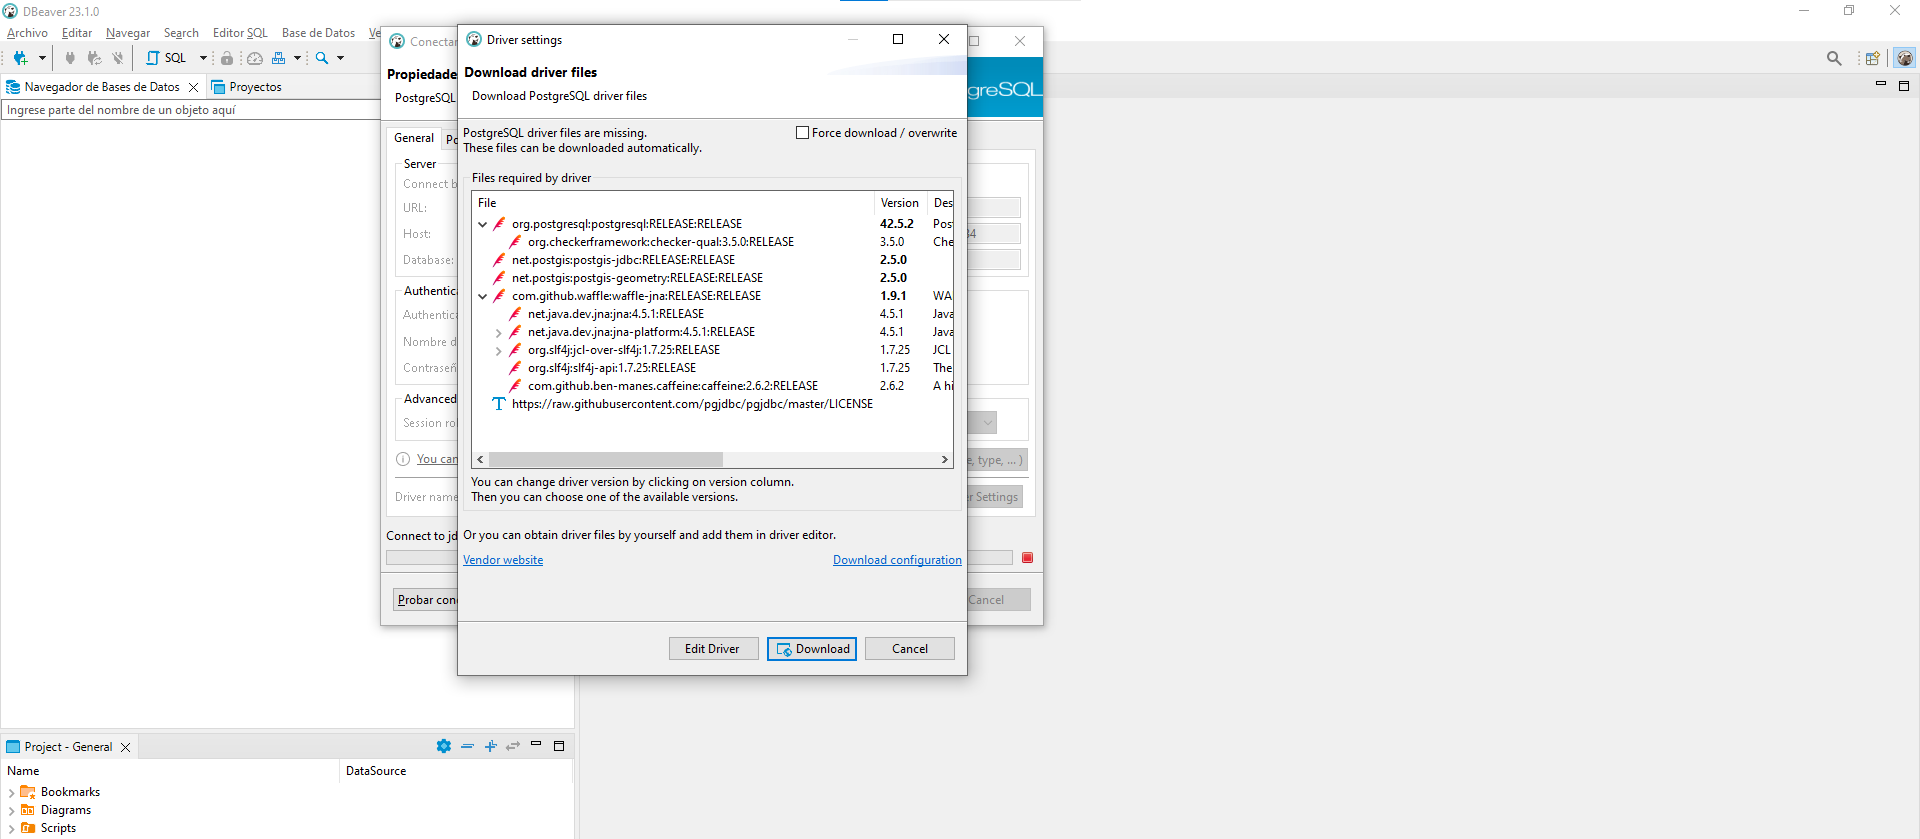
Task: Open the Download configuration link
Action: (897, 560)
